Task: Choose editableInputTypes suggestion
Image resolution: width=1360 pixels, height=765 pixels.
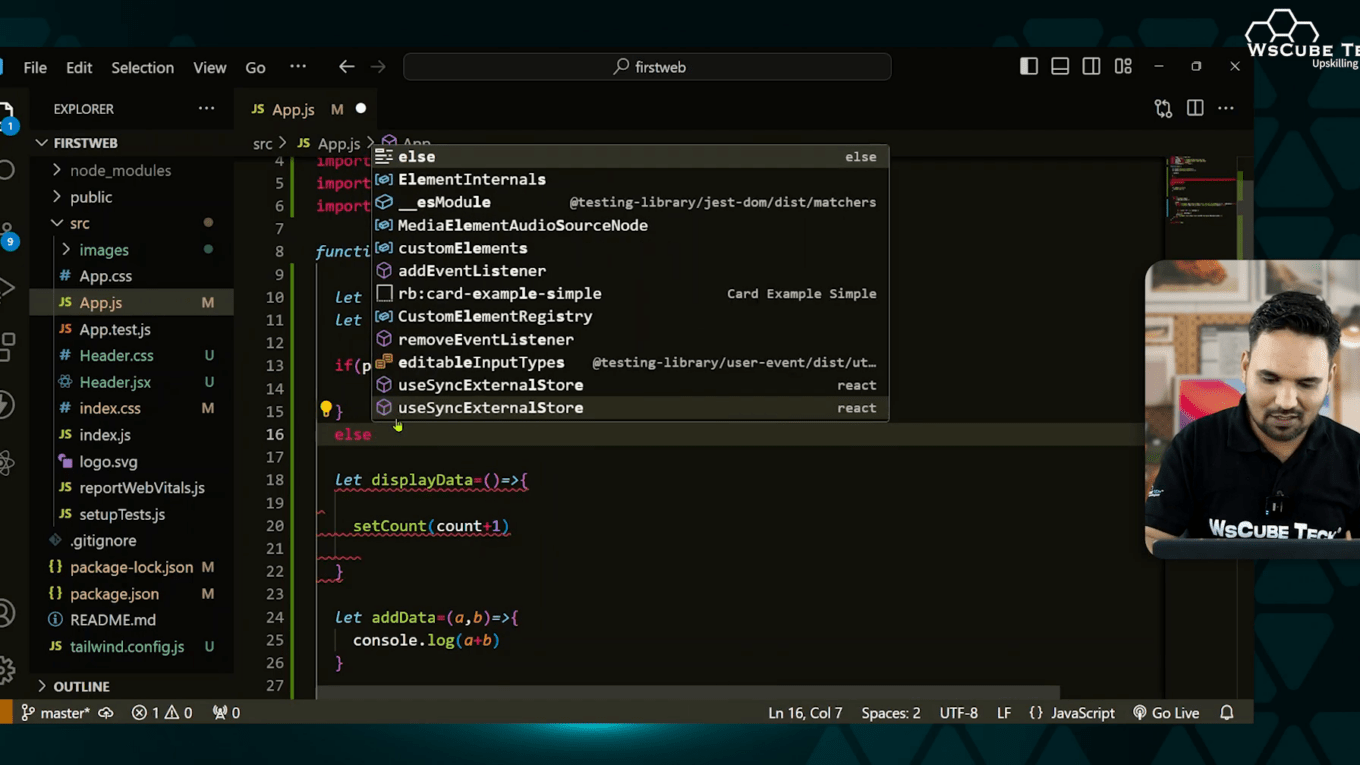Action: click(630, 363)
